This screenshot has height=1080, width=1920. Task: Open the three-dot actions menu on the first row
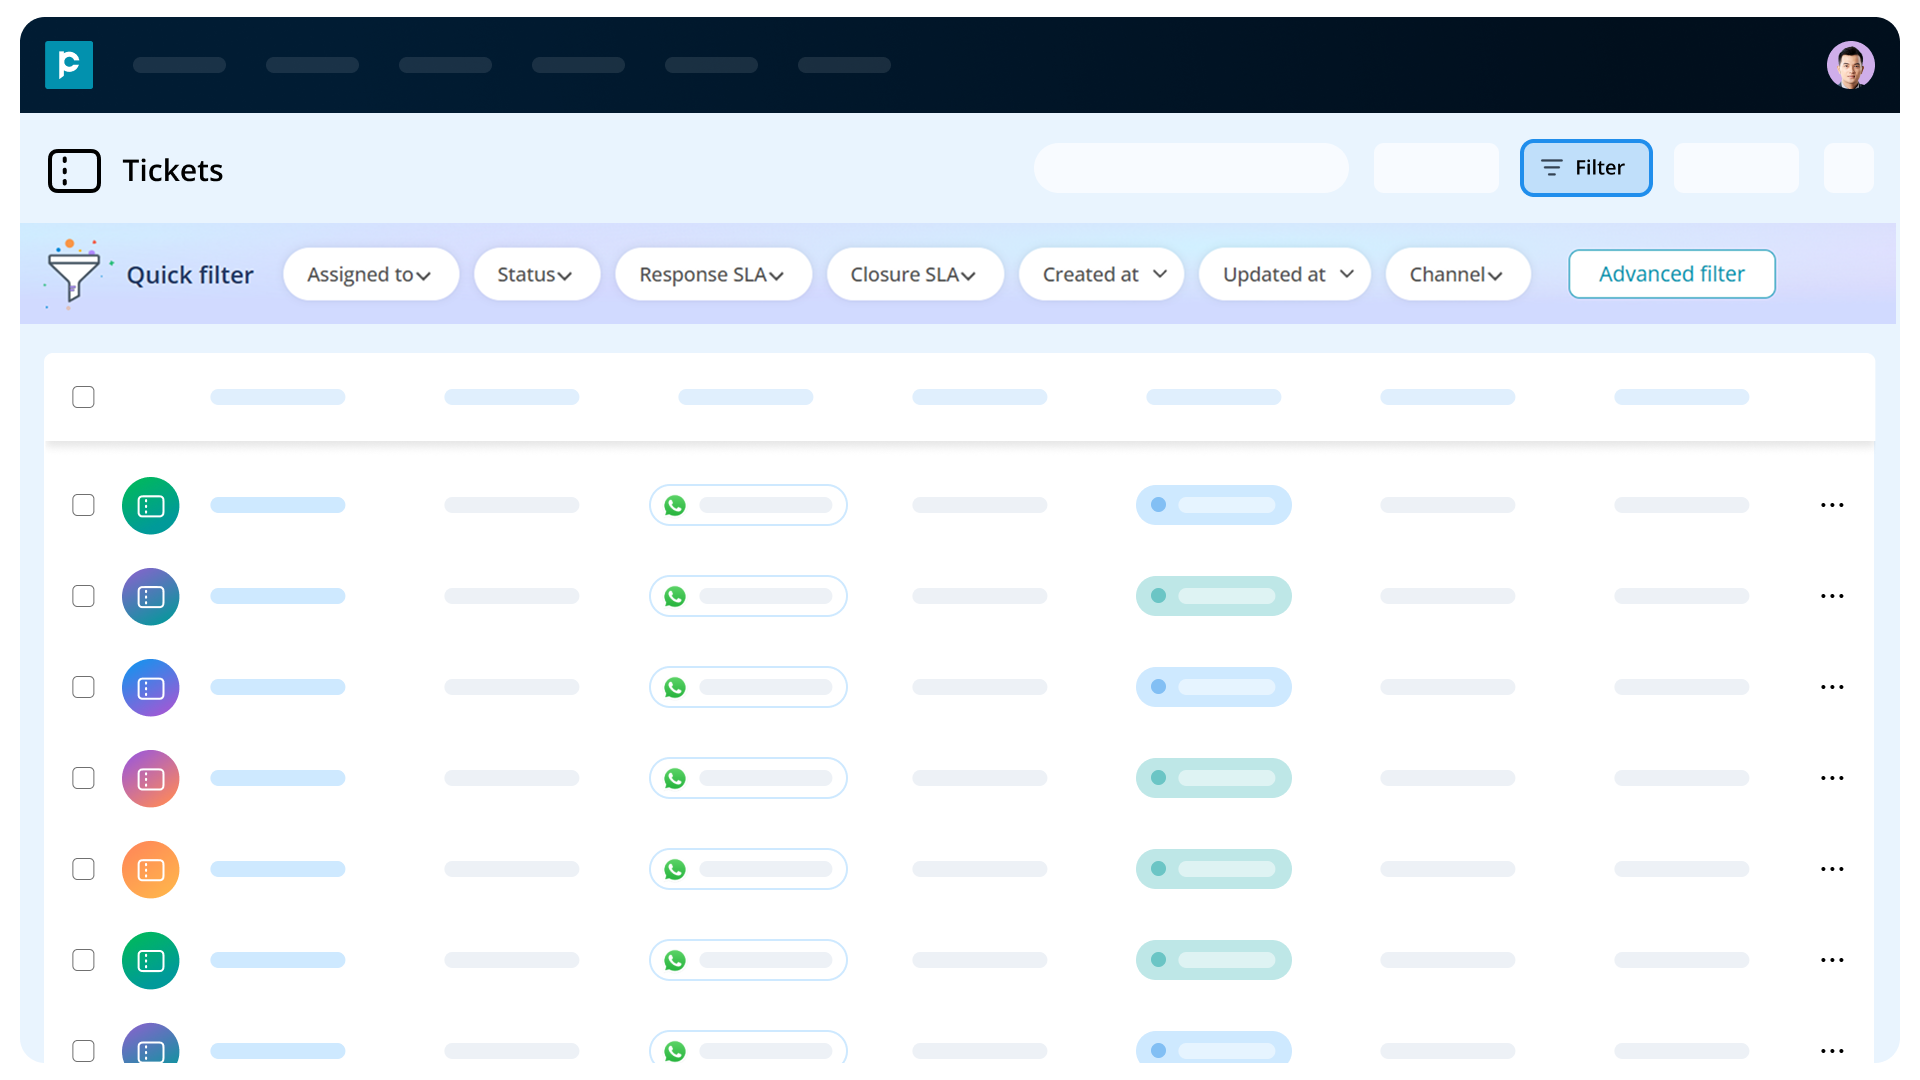coord(1832,505)
